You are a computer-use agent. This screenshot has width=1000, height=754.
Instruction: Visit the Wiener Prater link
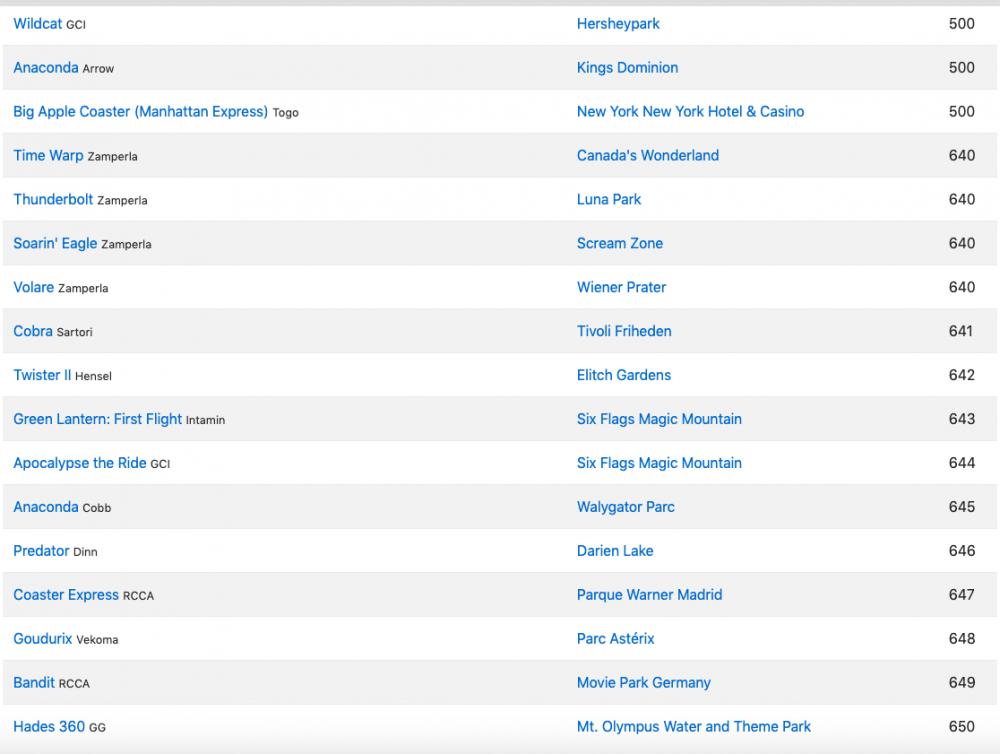pyautogui.click(x=621, y=288)
